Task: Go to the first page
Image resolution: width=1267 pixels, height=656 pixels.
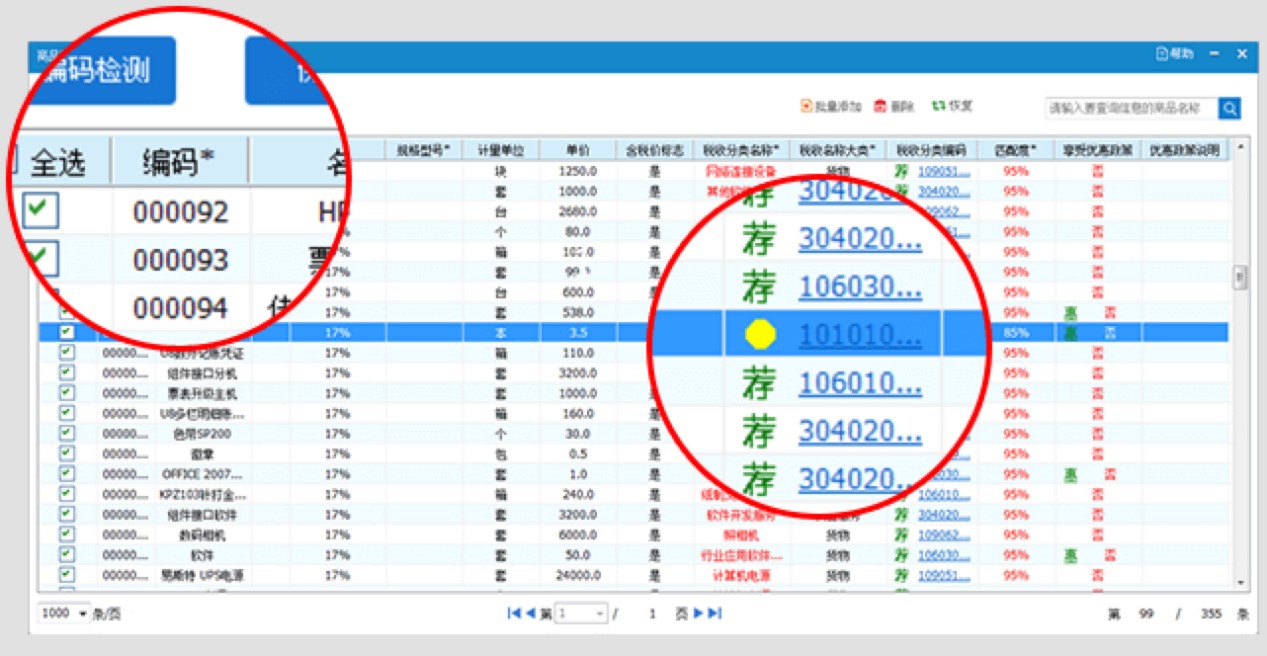Action: pos(514,613)
